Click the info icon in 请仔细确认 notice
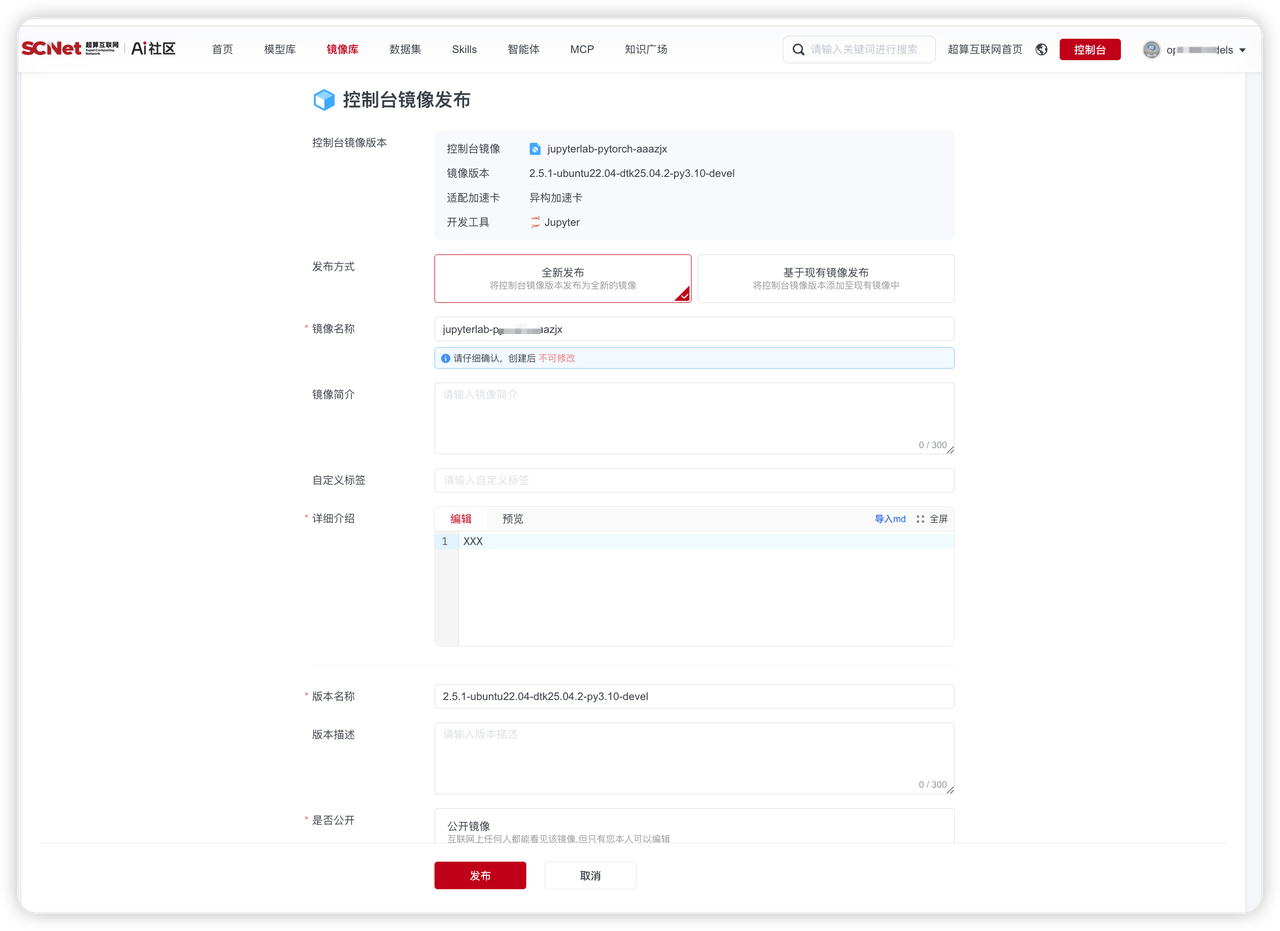Image resolution: width=1280 pixels, height=931 pixels. click(446, 358)
